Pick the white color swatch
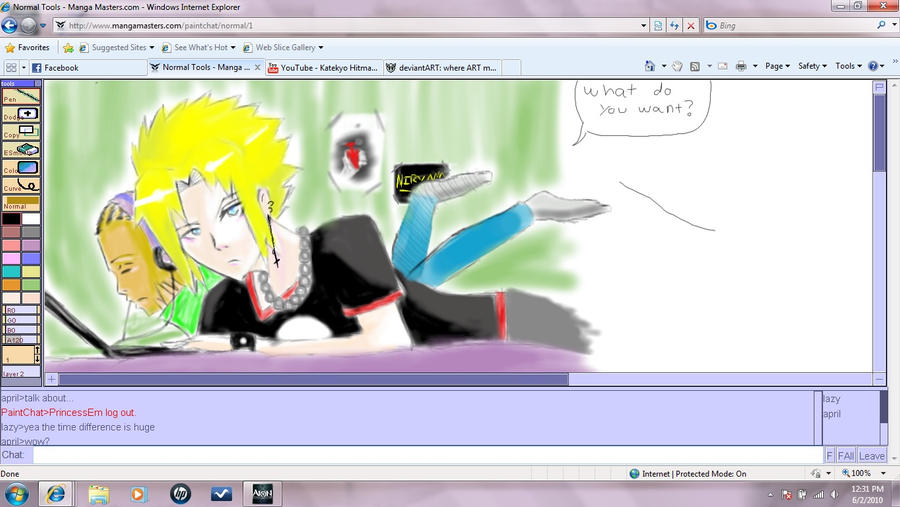Screen dimensions: 900x507 [x=31, y=219]
